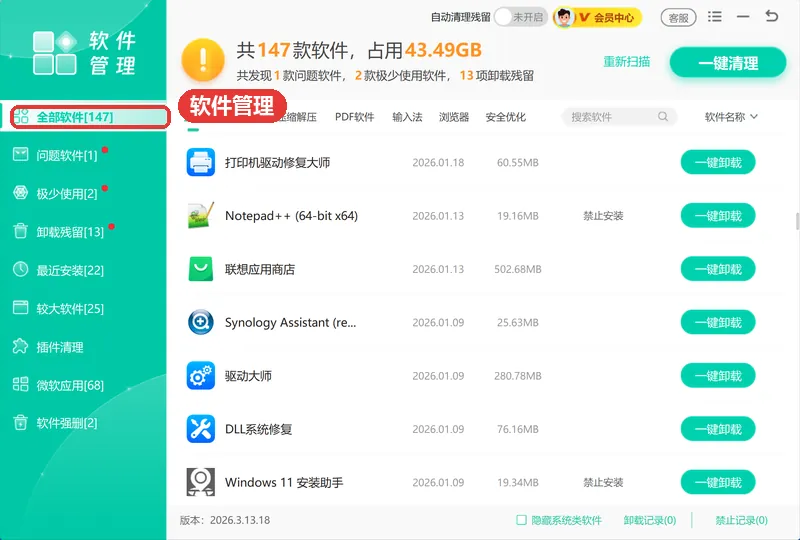800x540 pixels.
Task: Click the 问题软件 sidebar icon
Action: coord(20,154)
